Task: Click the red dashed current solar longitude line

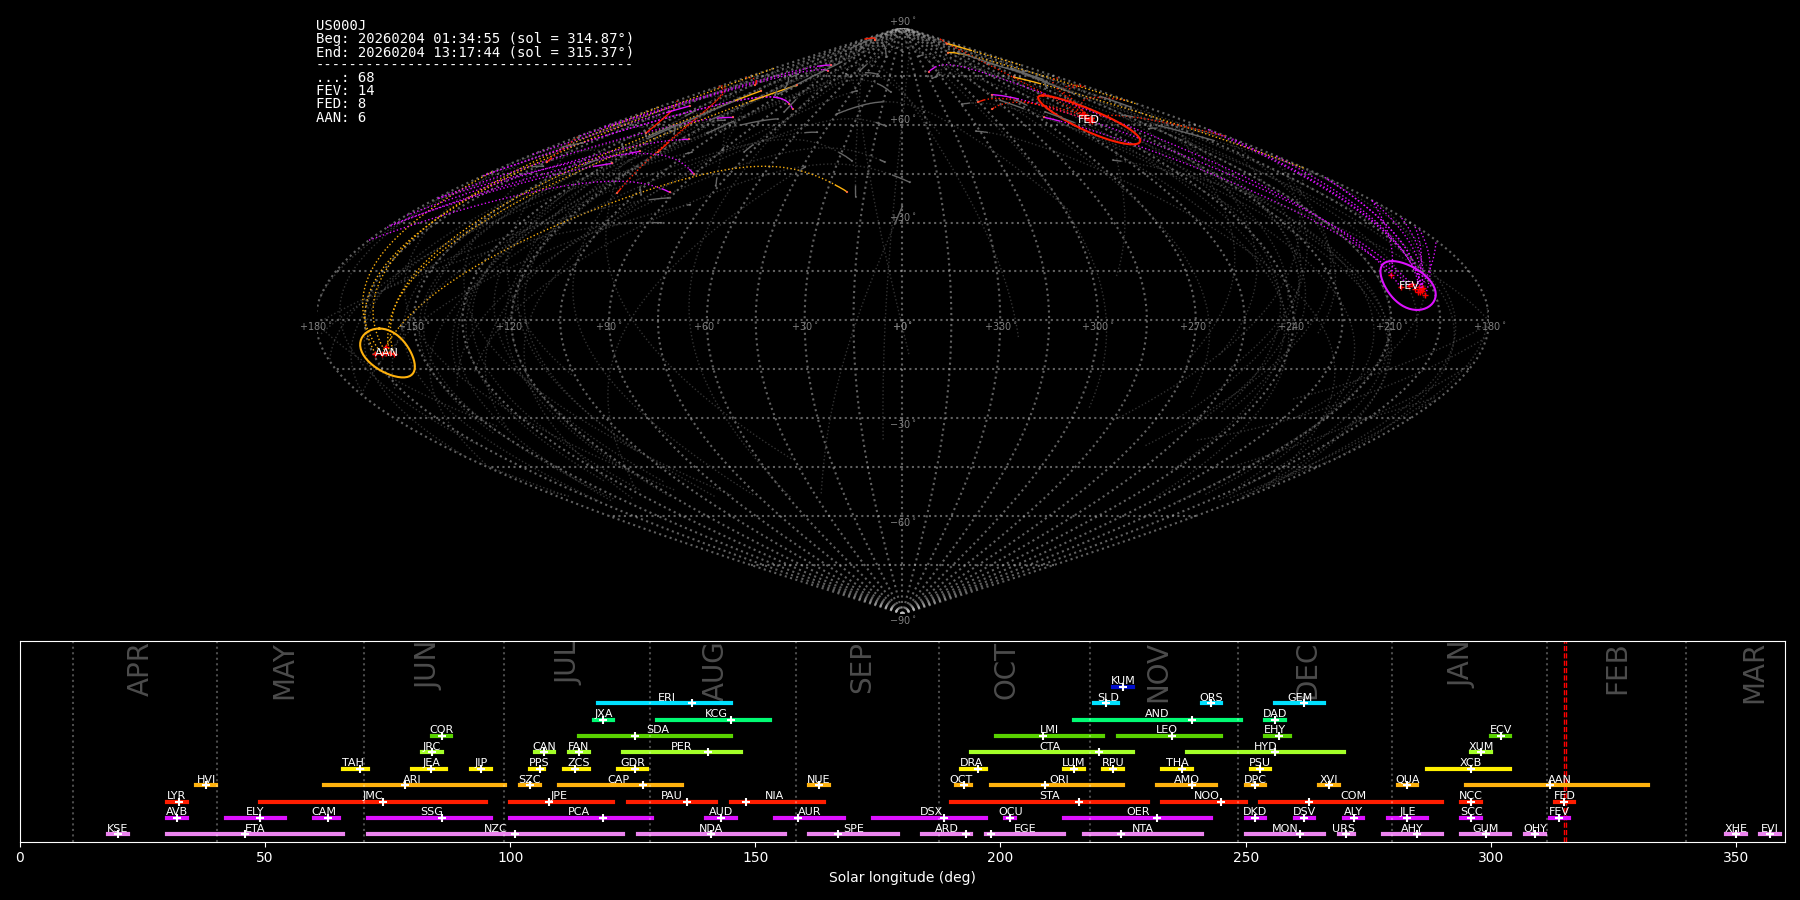Action: (x=1565, y=741)
